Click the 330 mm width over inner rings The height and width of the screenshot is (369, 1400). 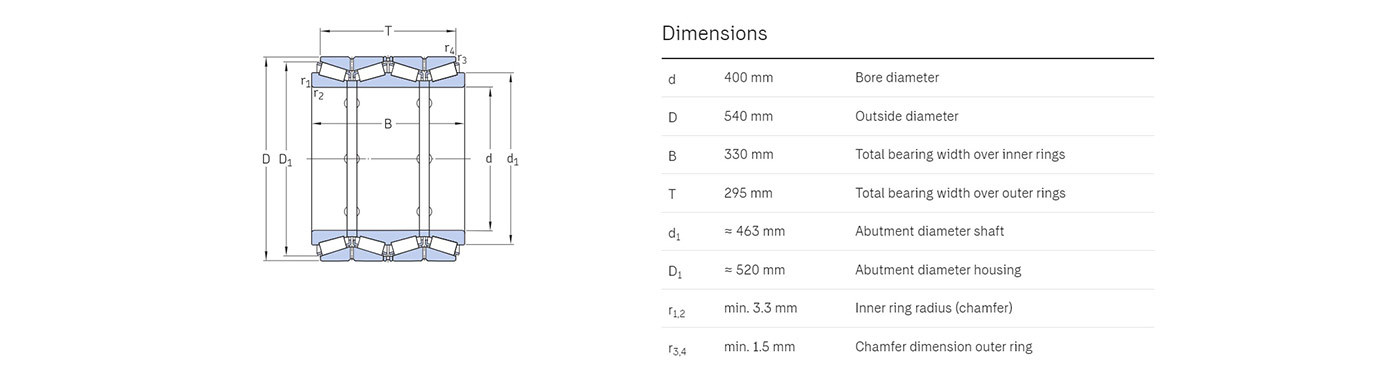click(x=748, y=155)
